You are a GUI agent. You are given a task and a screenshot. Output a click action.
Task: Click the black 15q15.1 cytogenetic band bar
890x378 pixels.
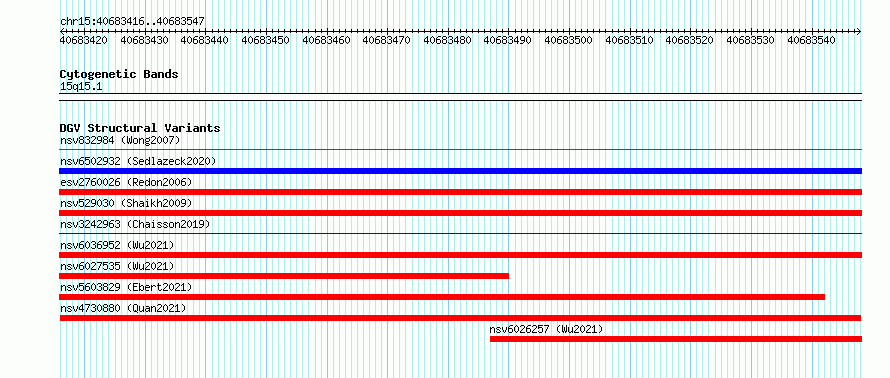[460, 96]
